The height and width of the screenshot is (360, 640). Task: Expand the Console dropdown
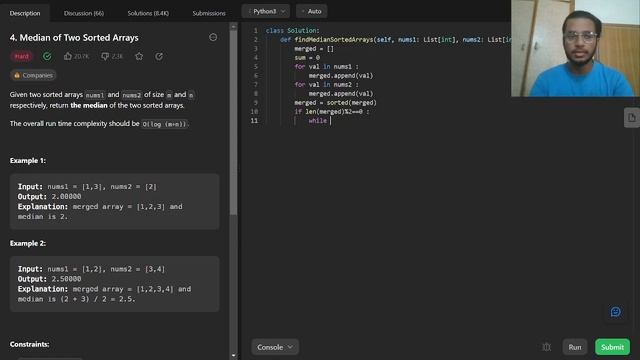click(x=275, y=347)
